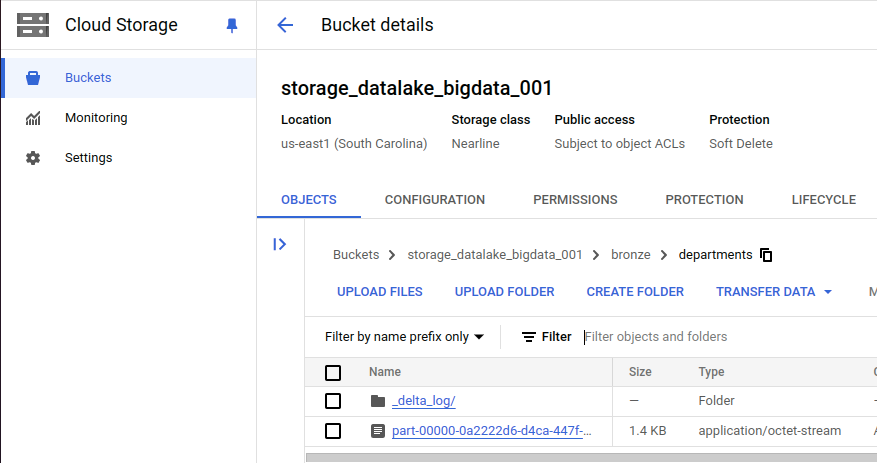
Task: Click the 'departments' breadcrumb label
Action: [715, 255]
